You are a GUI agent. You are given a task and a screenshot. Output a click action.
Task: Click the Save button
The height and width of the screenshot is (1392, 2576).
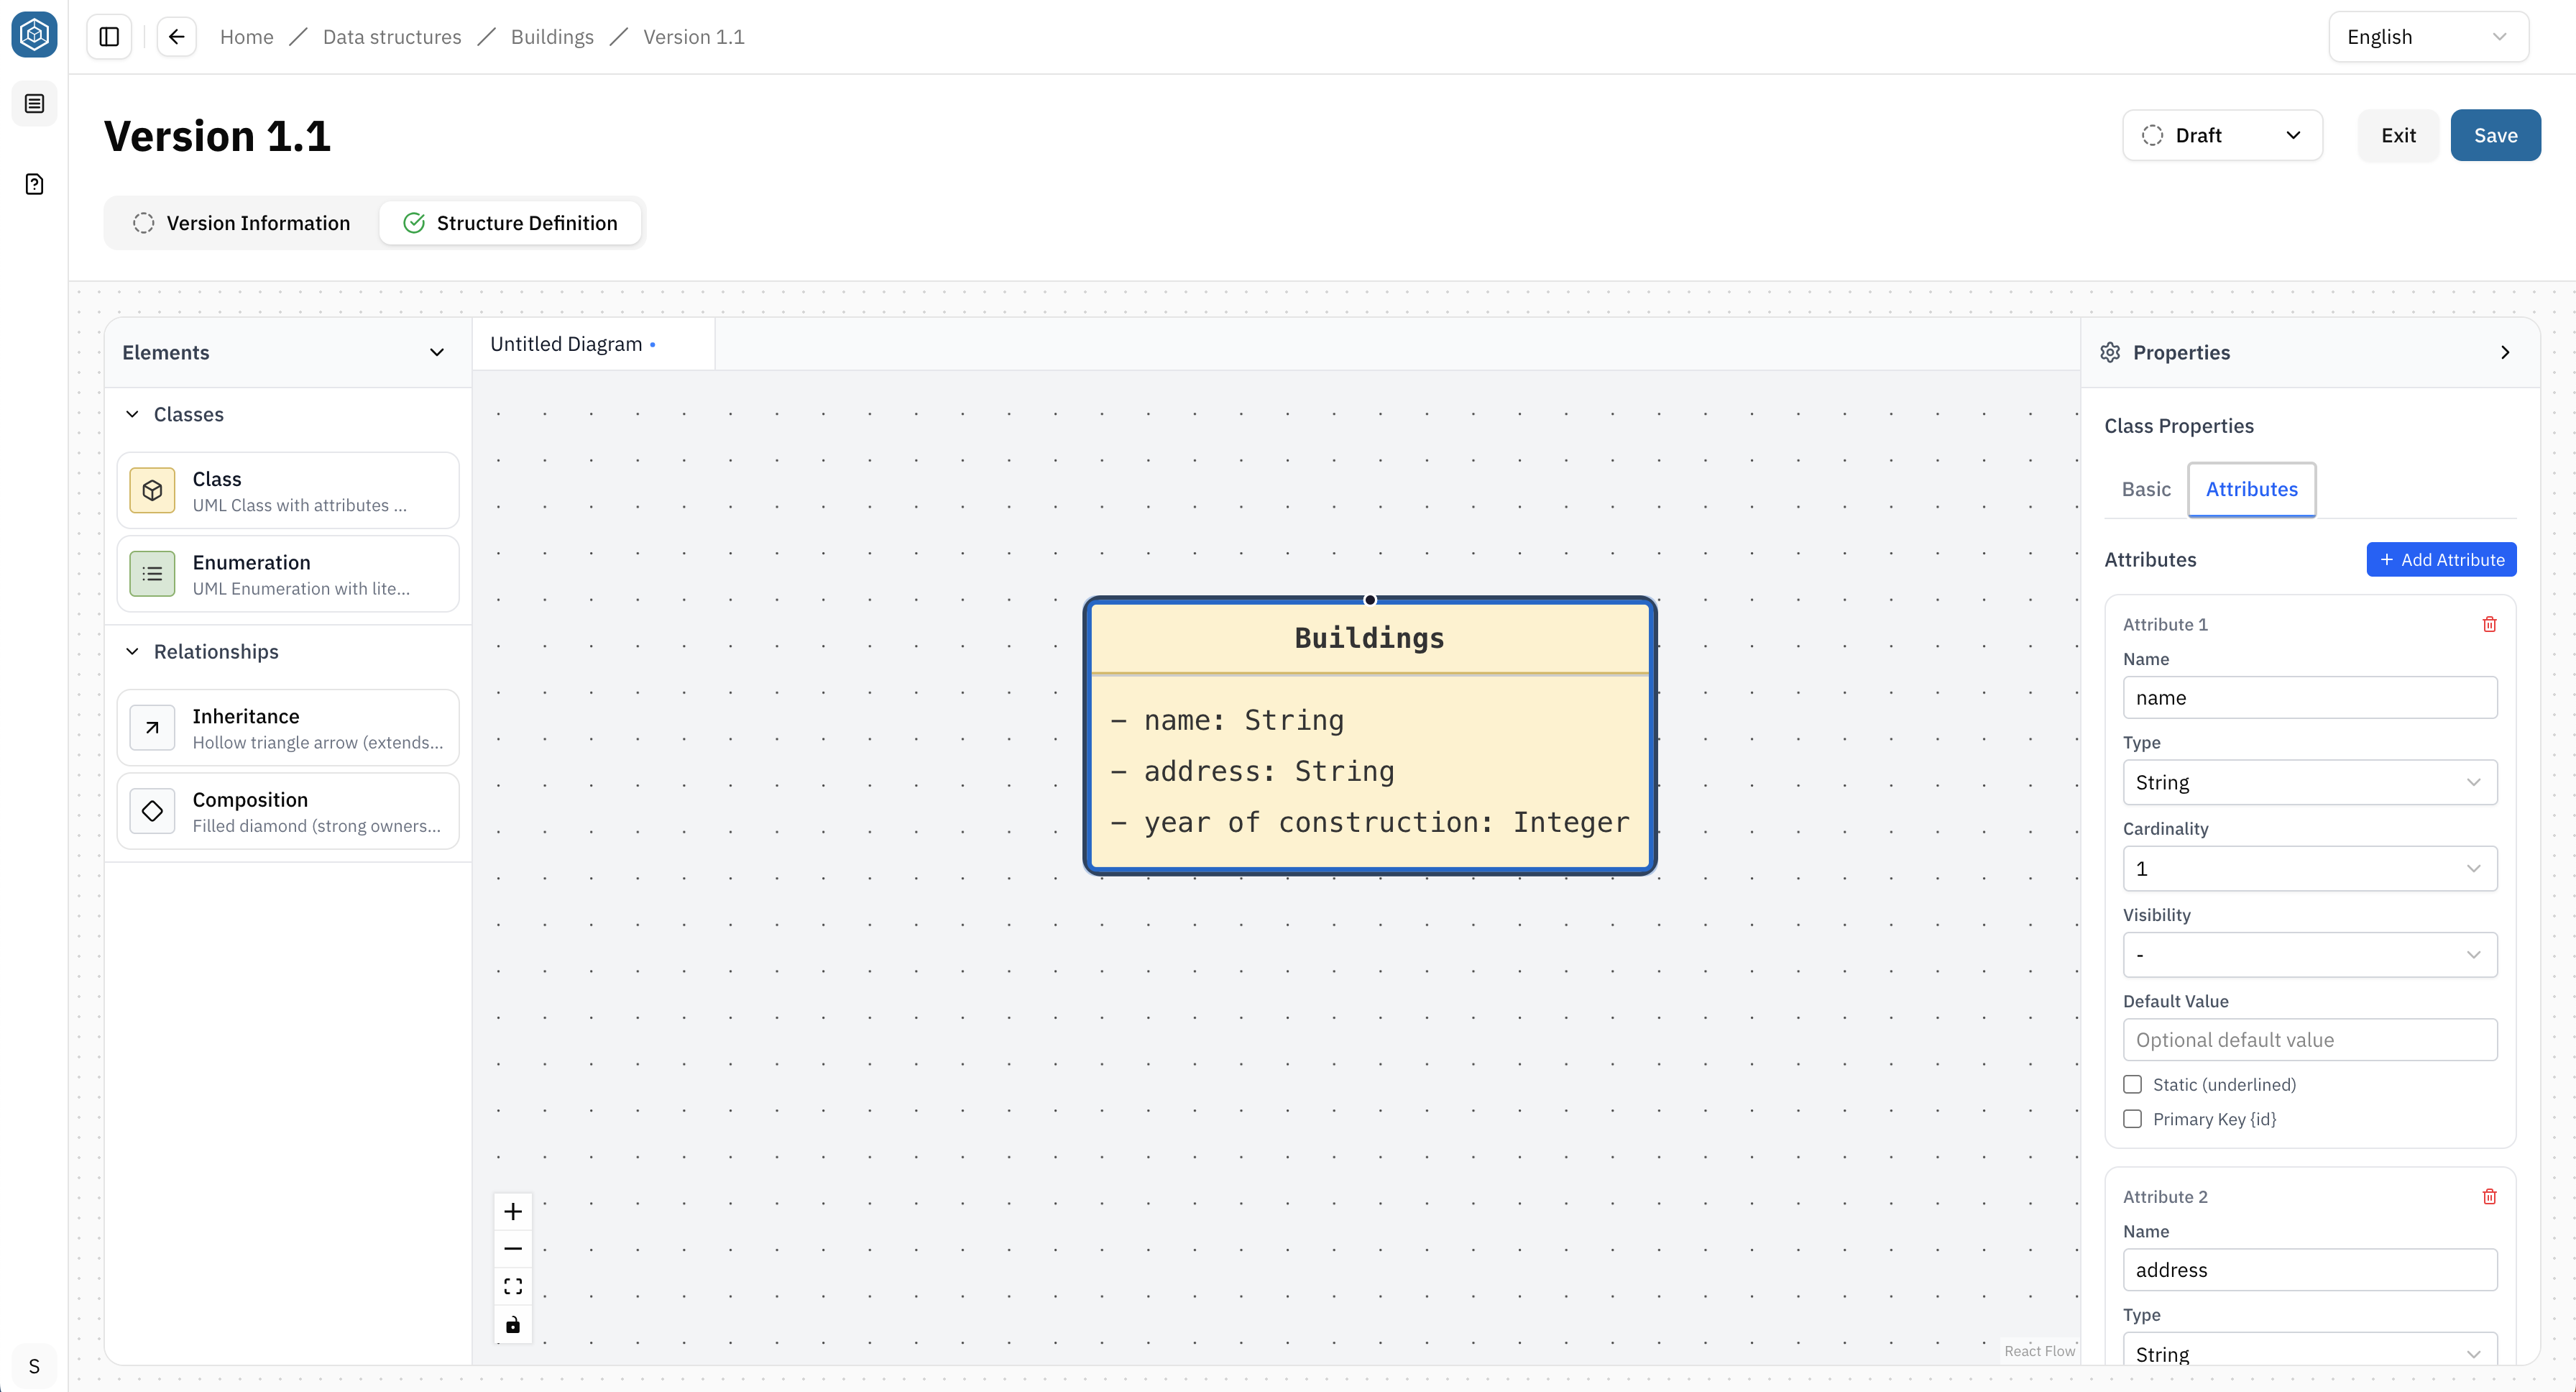click(x=2495, y=135)
